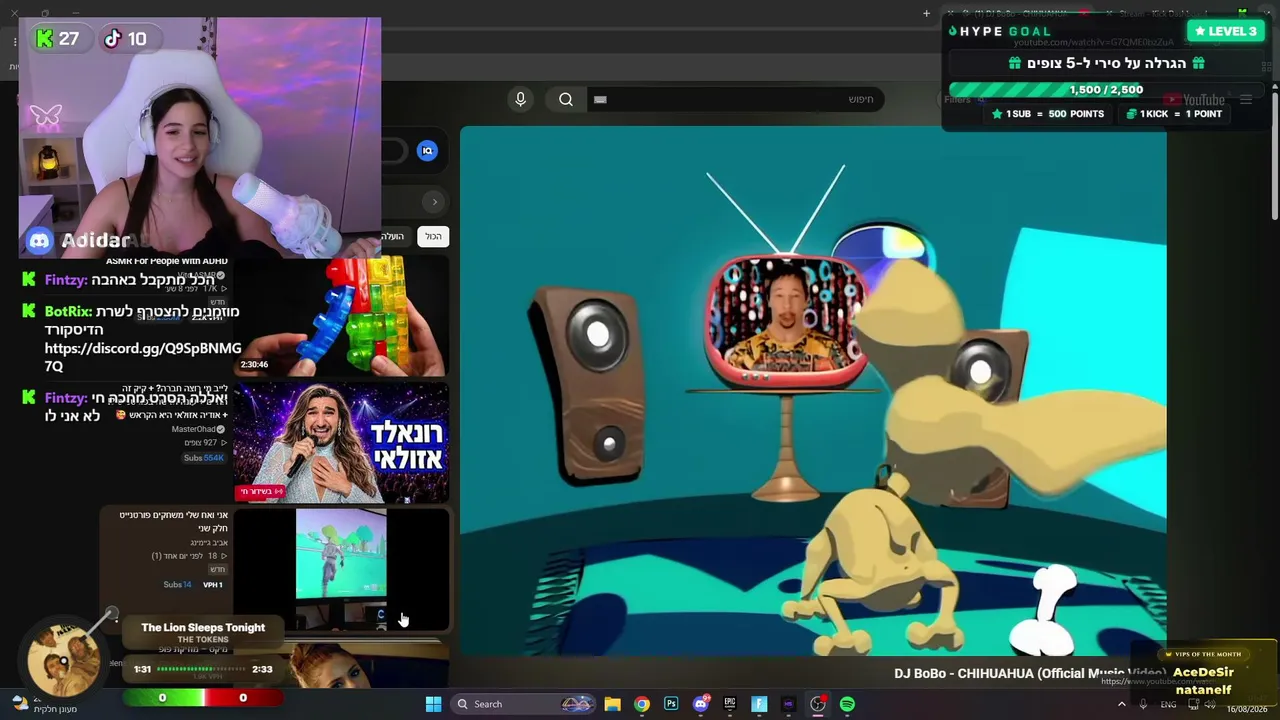1280x720 pixels.
Task: Open the Fortnite gameplay video thumbnail
Action: [x=340, y=568]
